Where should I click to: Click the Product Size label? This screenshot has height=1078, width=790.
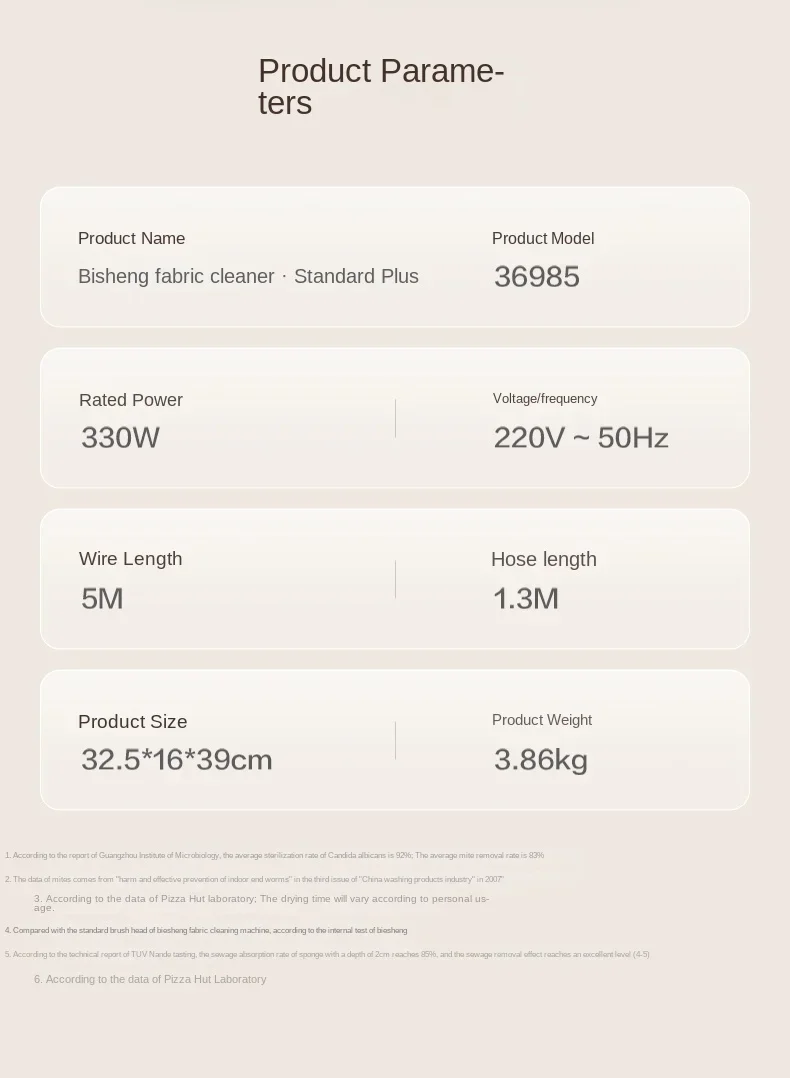(132, 721)
